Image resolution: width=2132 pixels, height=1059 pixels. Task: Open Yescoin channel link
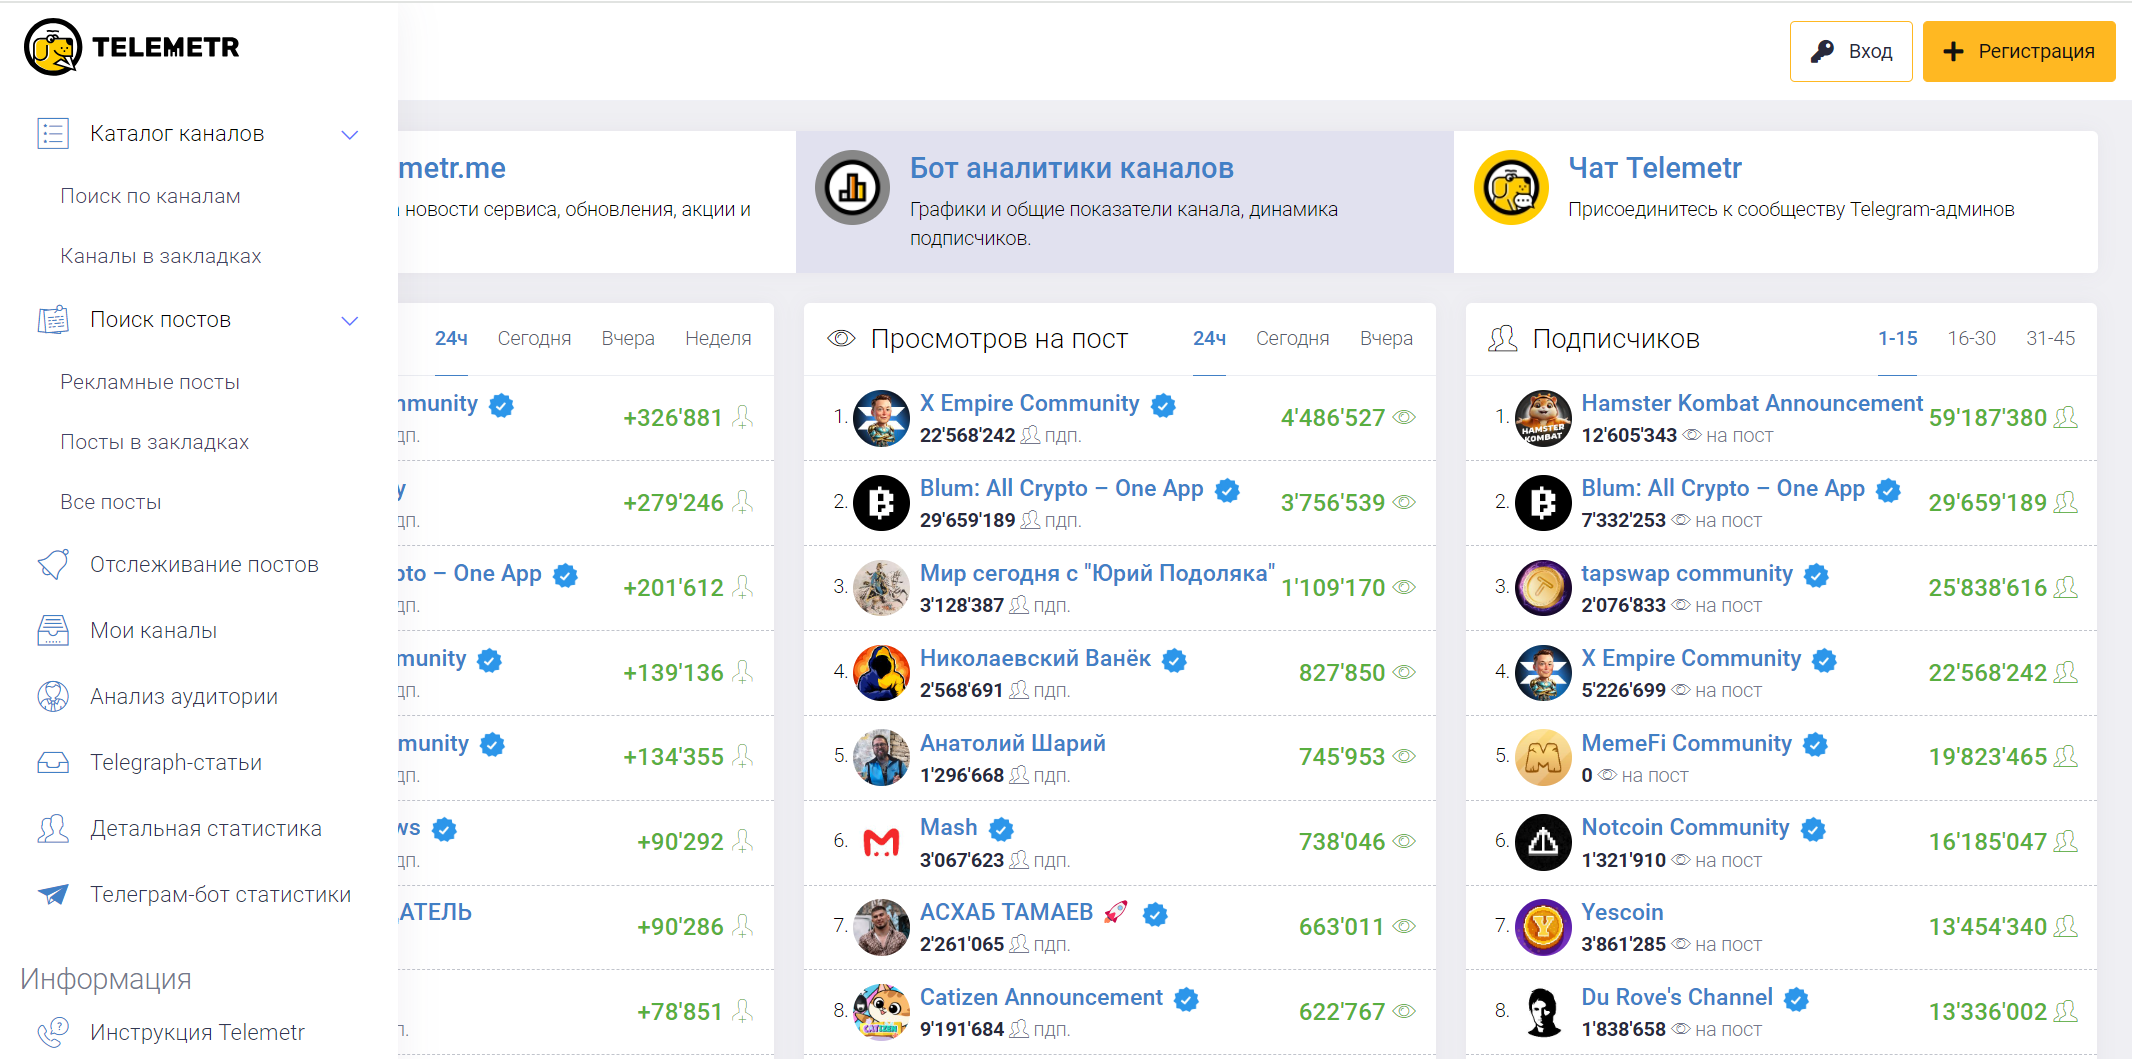pyautogui.click(x=1622, y=912)
